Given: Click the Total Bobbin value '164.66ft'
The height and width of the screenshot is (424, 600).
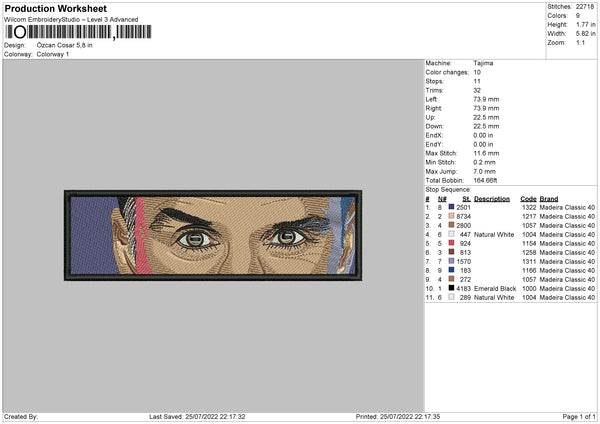Looking at the screenshot, I should [485, 180].
